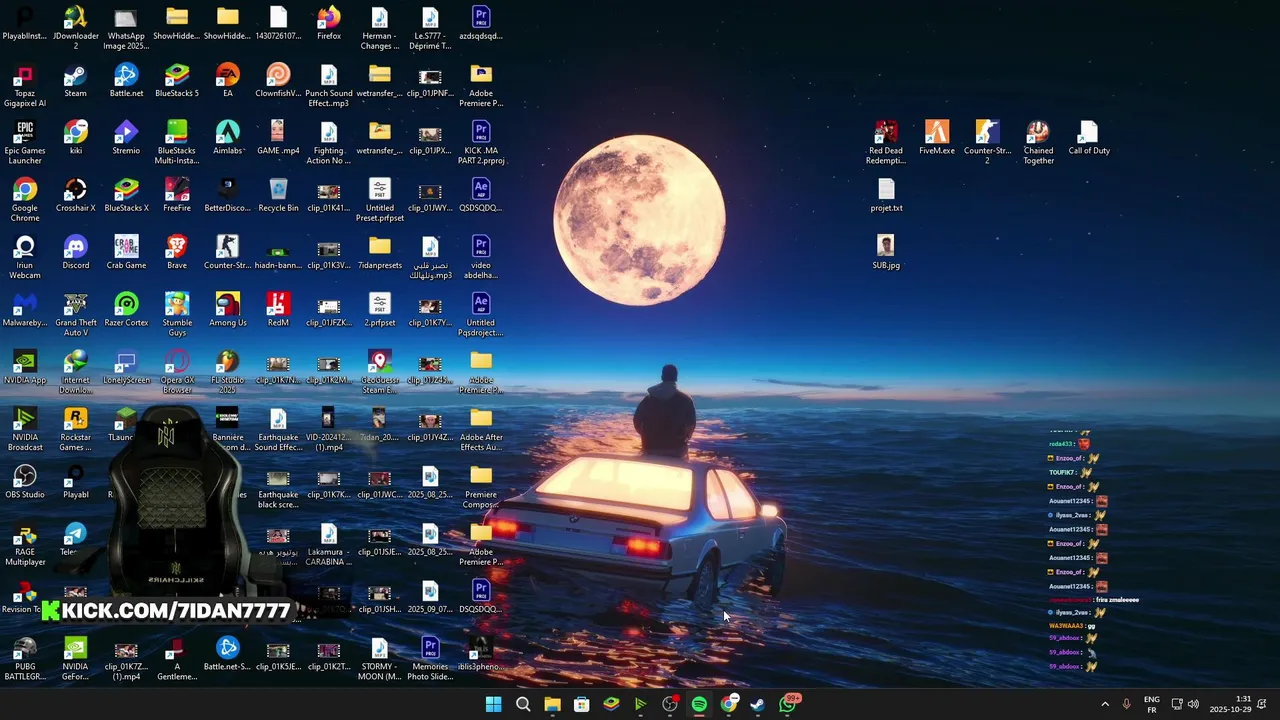The height and width of the screenshot is (720, 1280).
Task: Click the microphone icon in system tray
Action: click(1126, 704)
